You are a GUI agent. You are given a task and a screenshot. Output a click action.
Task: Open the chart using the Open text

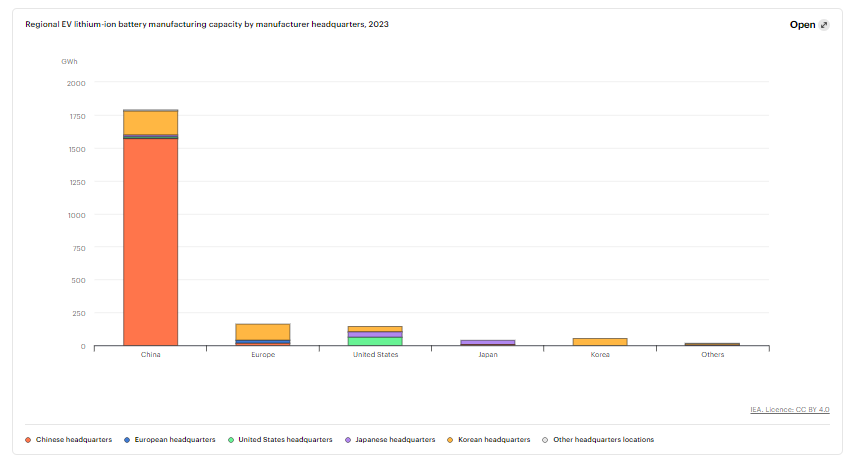click(x=802, y=25)
